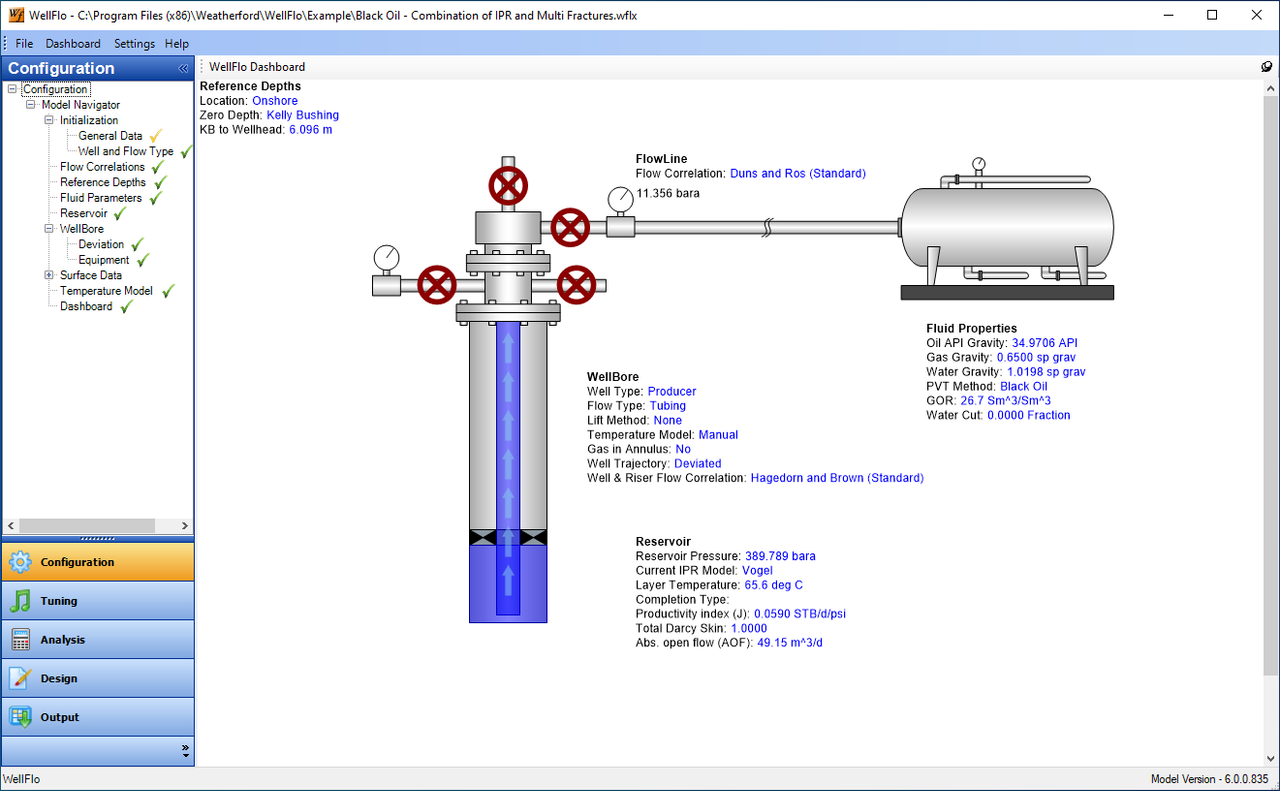Collapse the Configuration root tree node
Image resolution: width=1280 pixels, height=791 pixels.
[12, 89]
